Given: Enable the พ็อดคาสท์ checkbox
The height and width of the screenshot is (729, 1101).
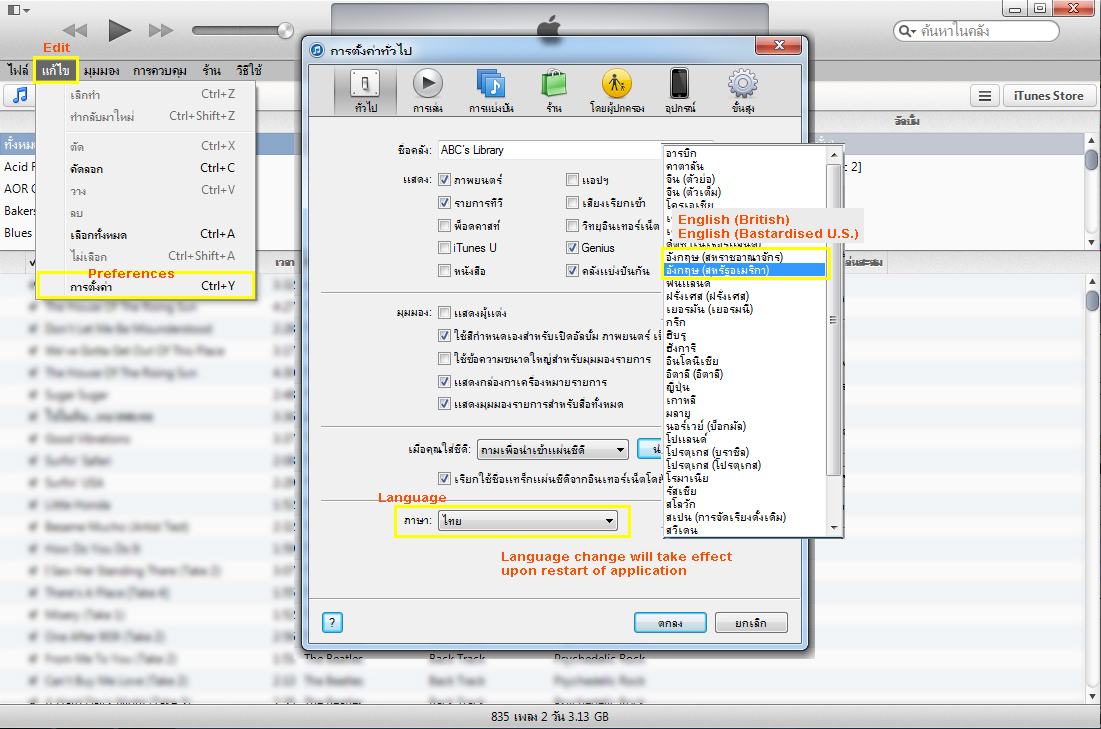Looking at the screenshot, I should [444, 225].
